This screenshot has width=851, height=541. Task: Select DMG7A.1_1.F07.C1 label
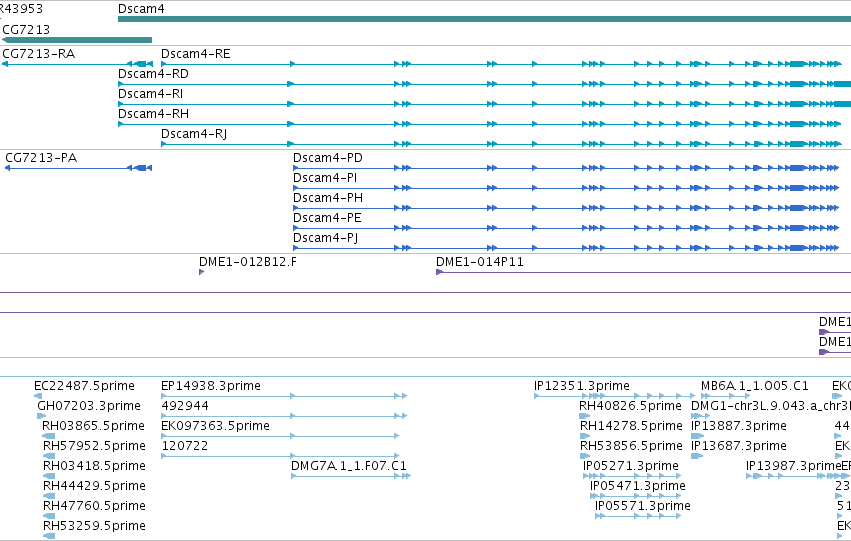coord(349,466)
